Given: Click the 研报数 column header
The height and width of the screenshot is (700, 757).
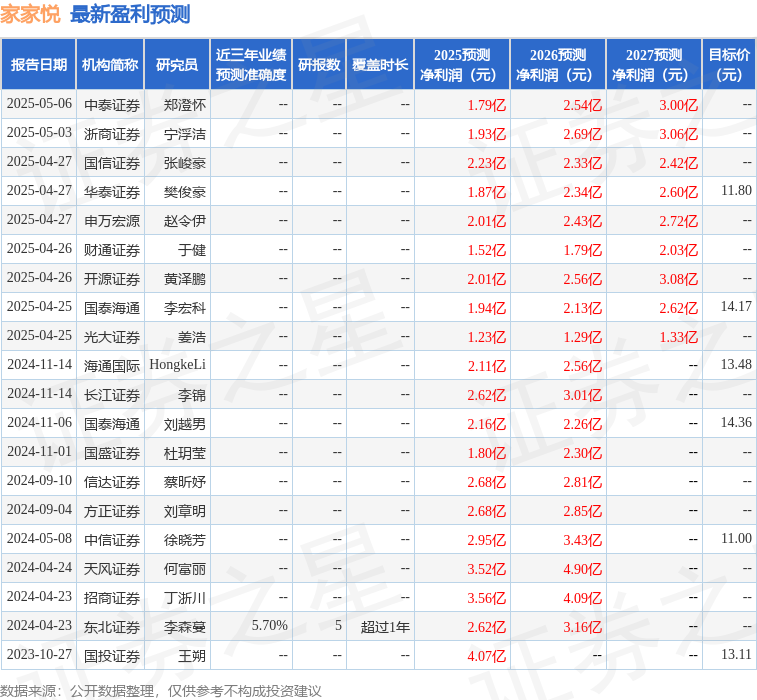Looking at the screenshot, I should coord(319,65).
